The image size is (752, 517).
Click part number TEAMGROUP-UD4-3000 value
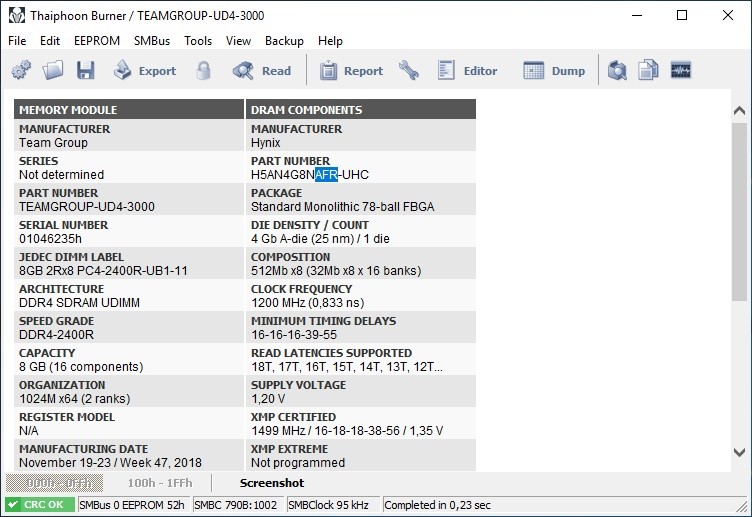point(87,207)
